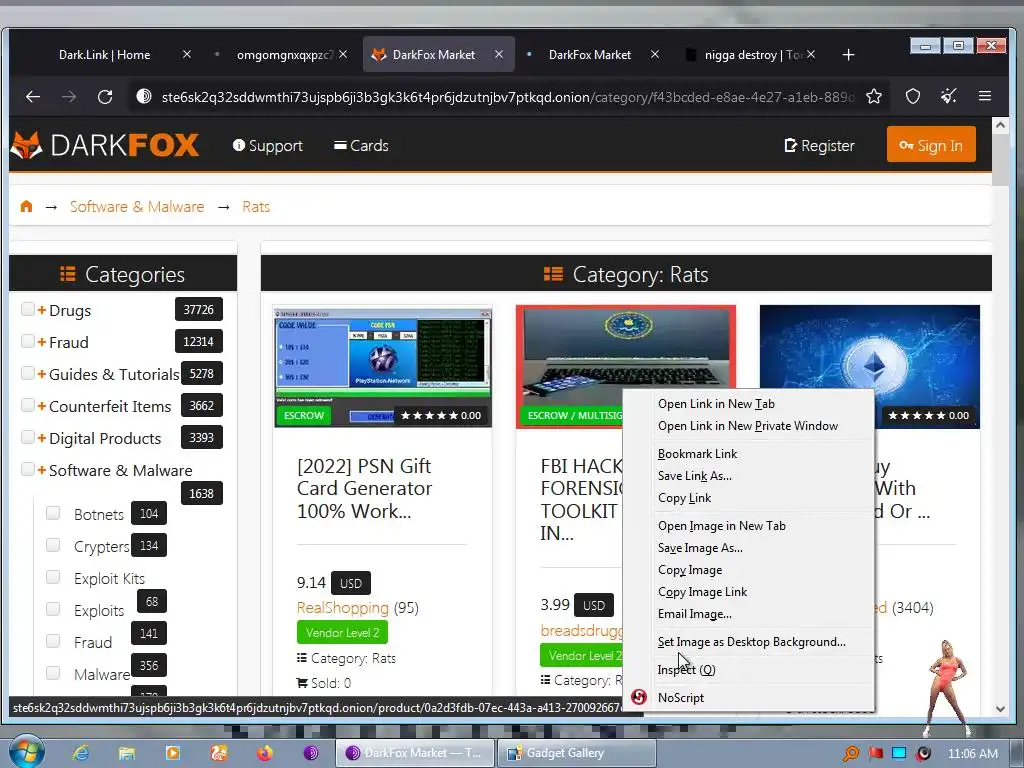Select Open Link in New Tab

click(748, 404)
